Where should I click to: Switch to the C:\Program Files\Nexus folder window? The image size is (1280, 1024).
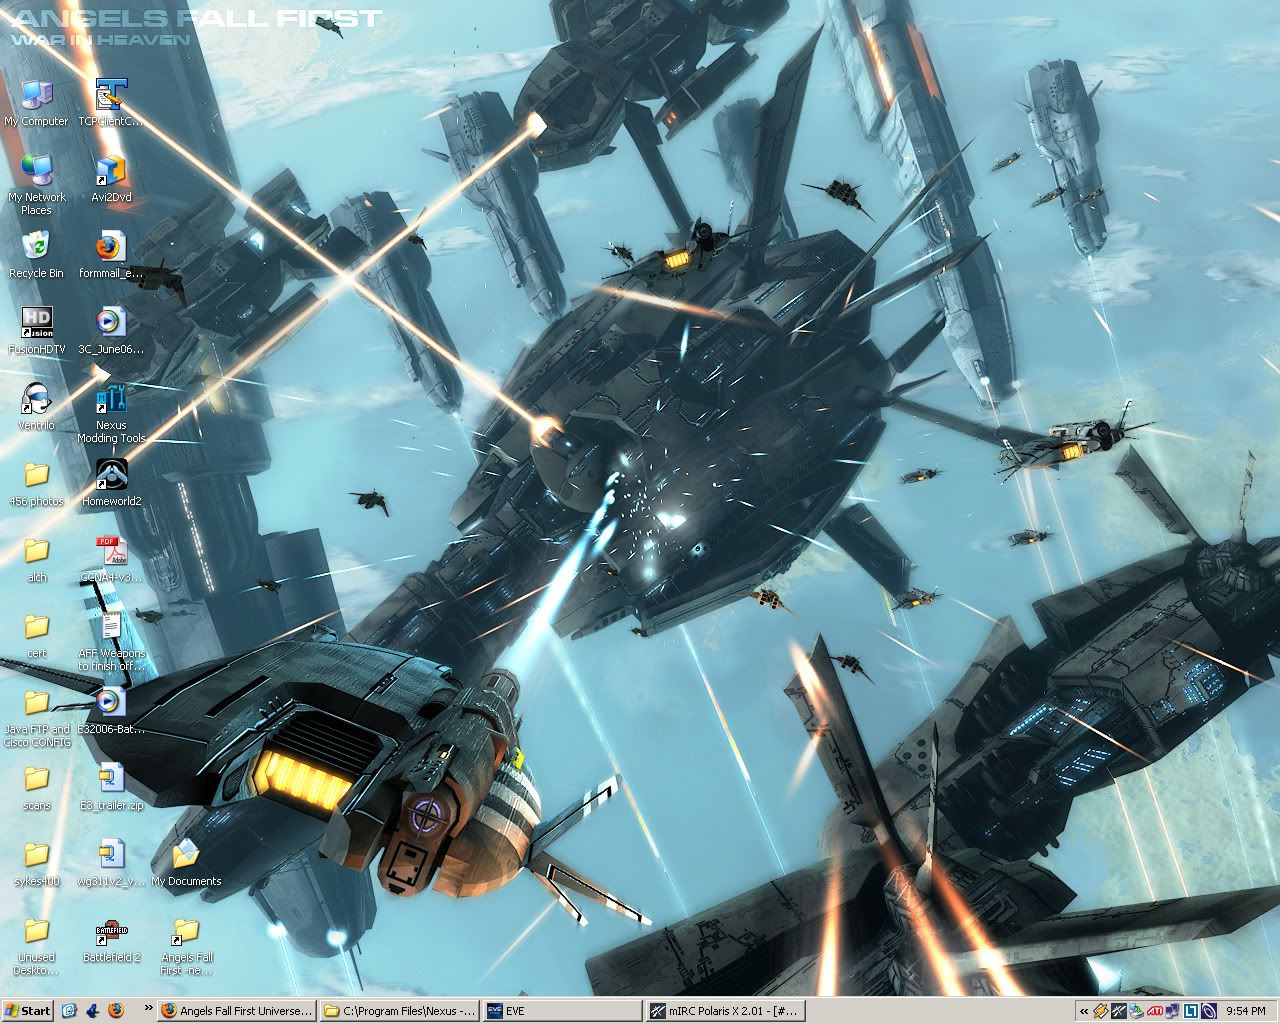point(400,1011)
